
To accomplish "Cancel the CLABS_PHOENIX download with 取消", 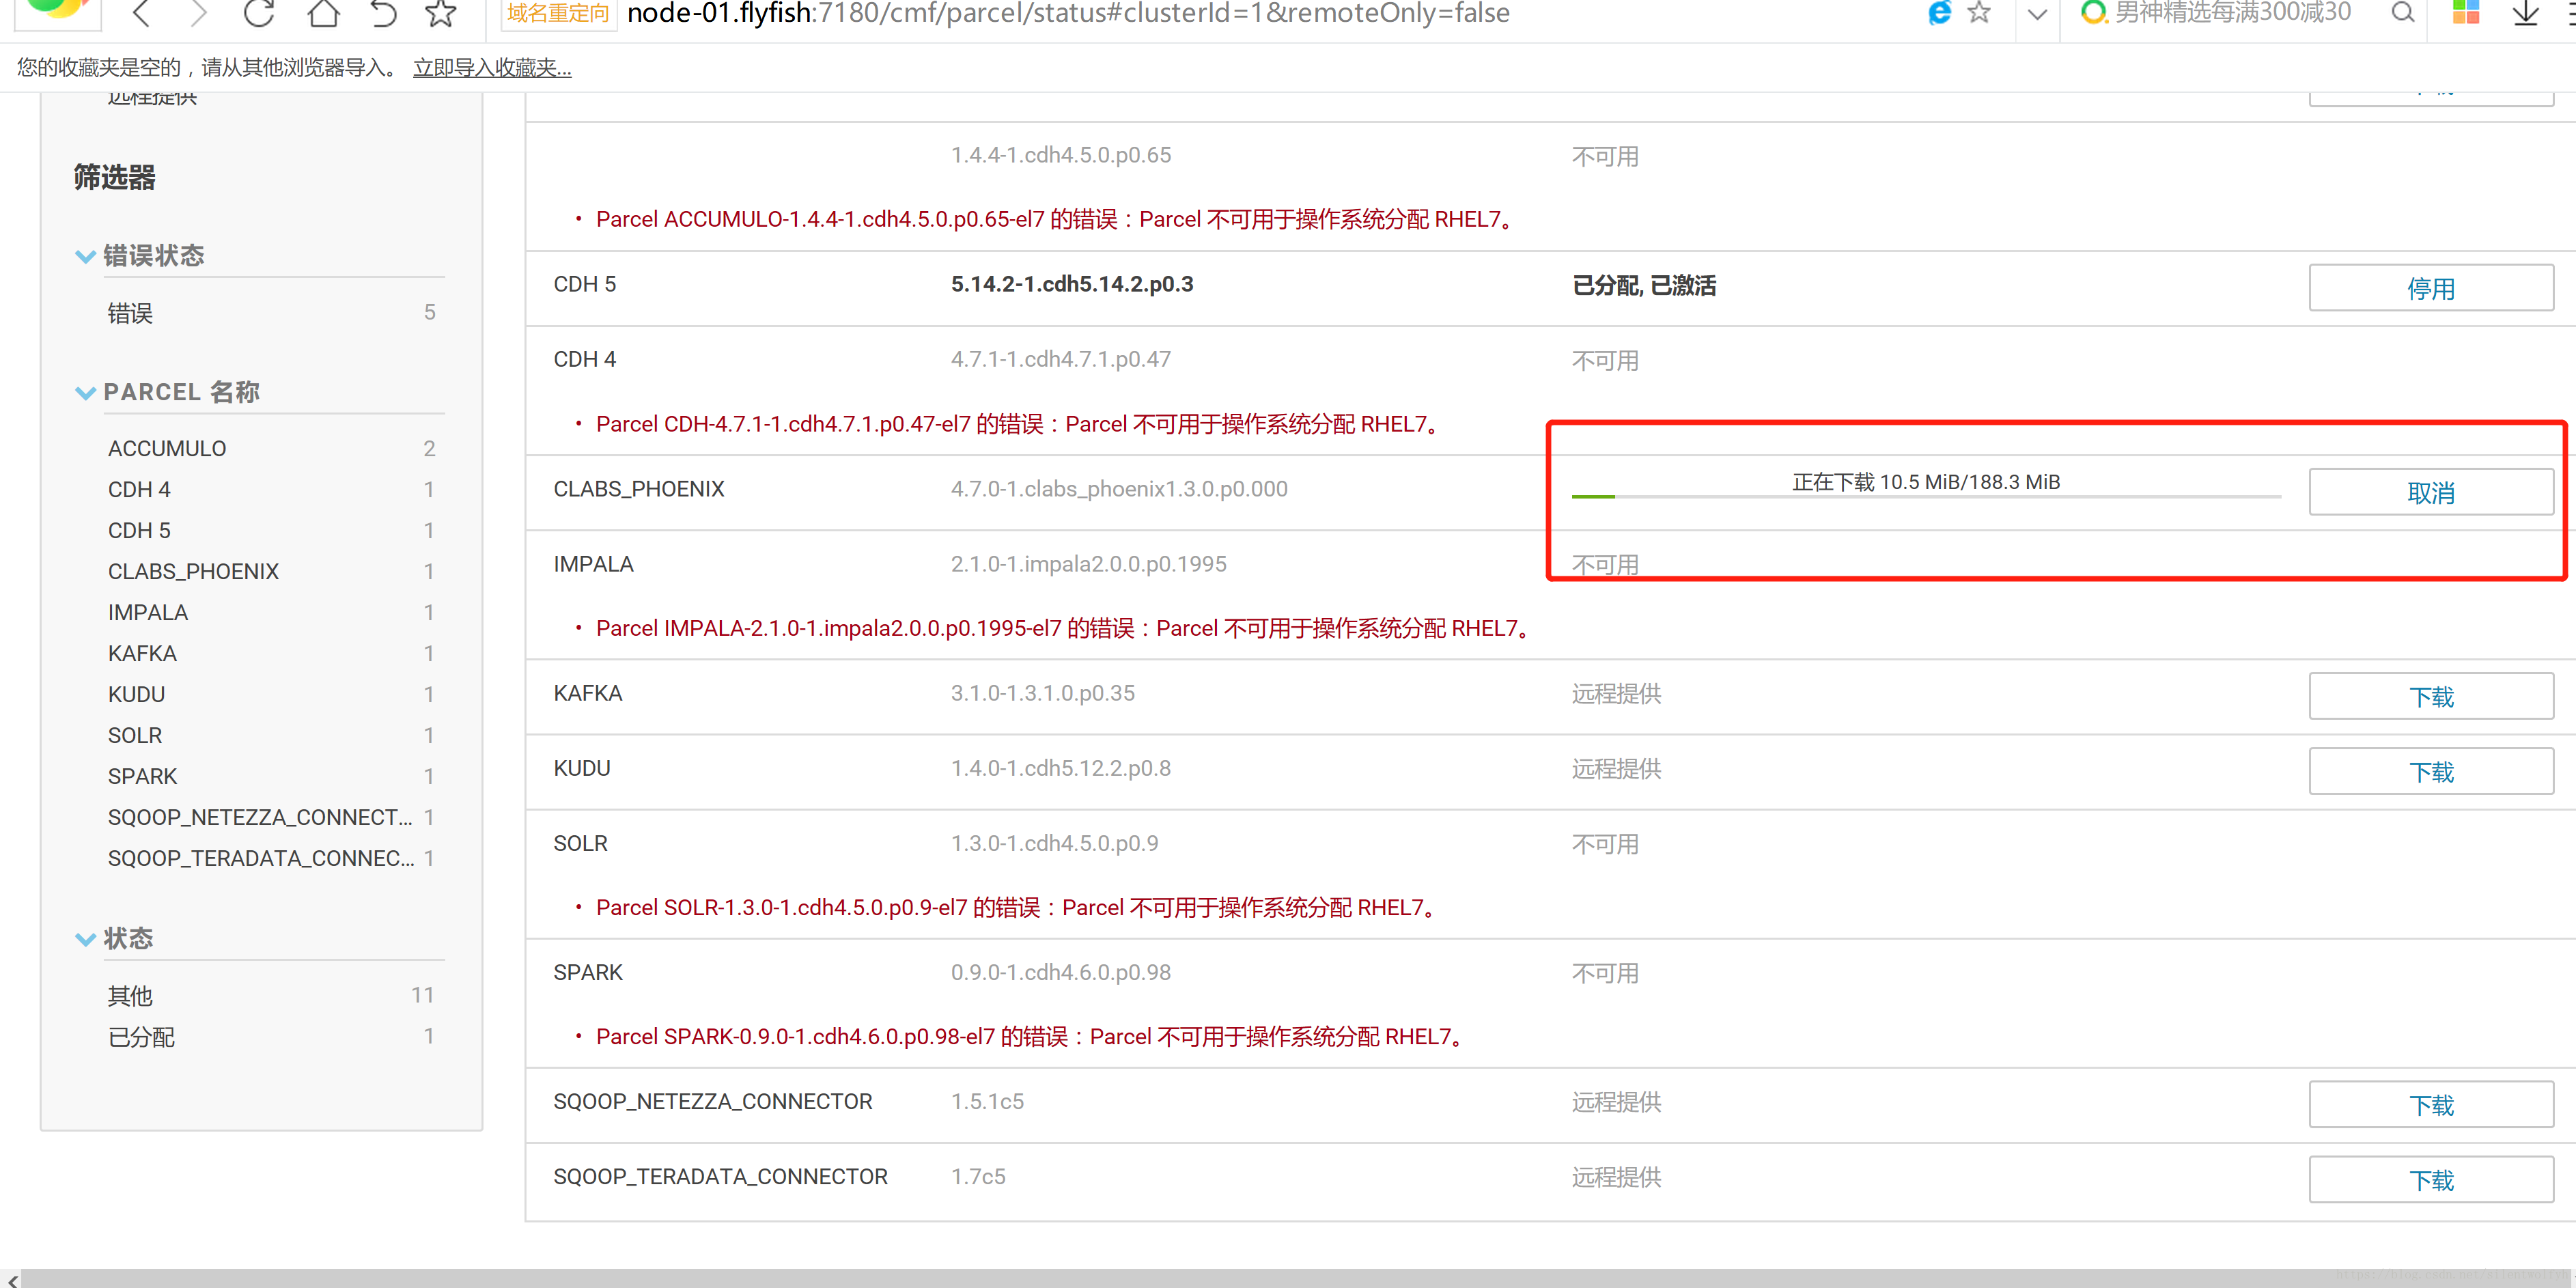I will tap(2430, 492).
